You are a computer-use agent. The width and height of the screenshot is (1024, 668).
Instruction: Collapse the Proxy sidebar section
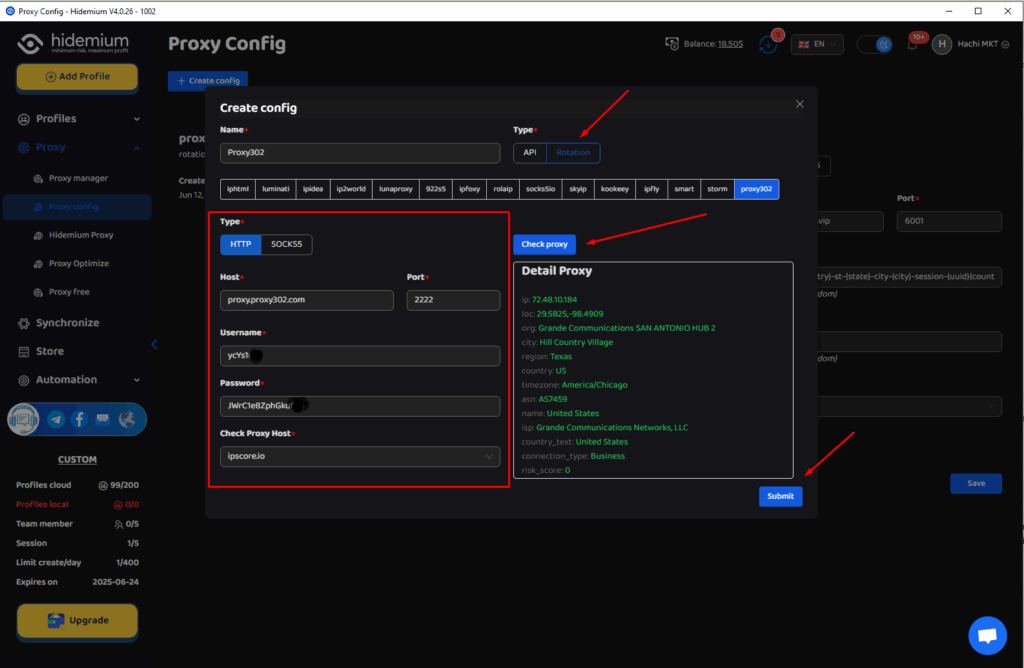pos(136,148)
